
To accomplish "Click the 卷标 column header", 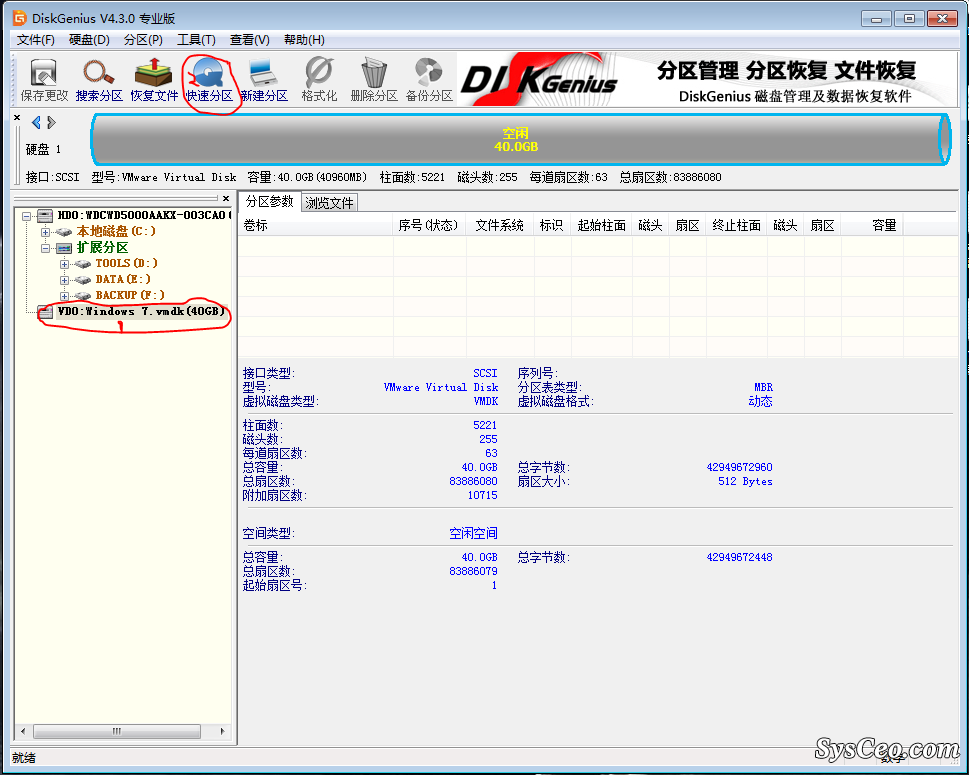I will [316, 226].
